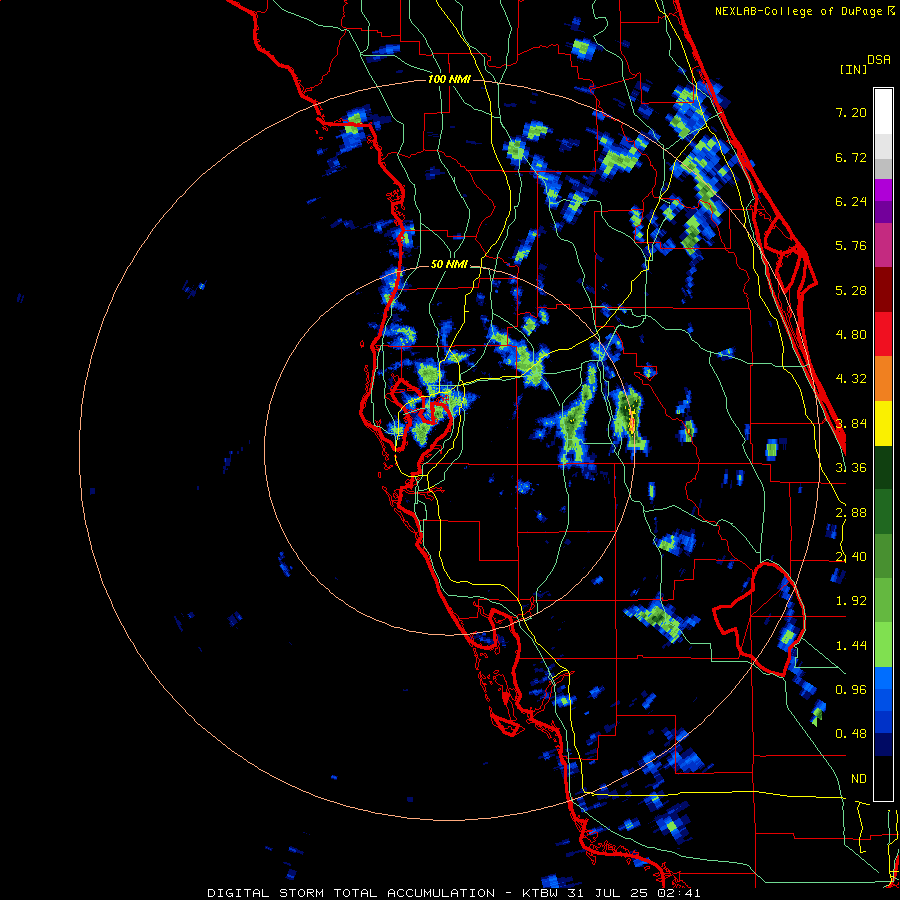Viewport: 900px width, 900px height.
Task: Click the 1.44 legend value
Action: (x=851, y=646)
